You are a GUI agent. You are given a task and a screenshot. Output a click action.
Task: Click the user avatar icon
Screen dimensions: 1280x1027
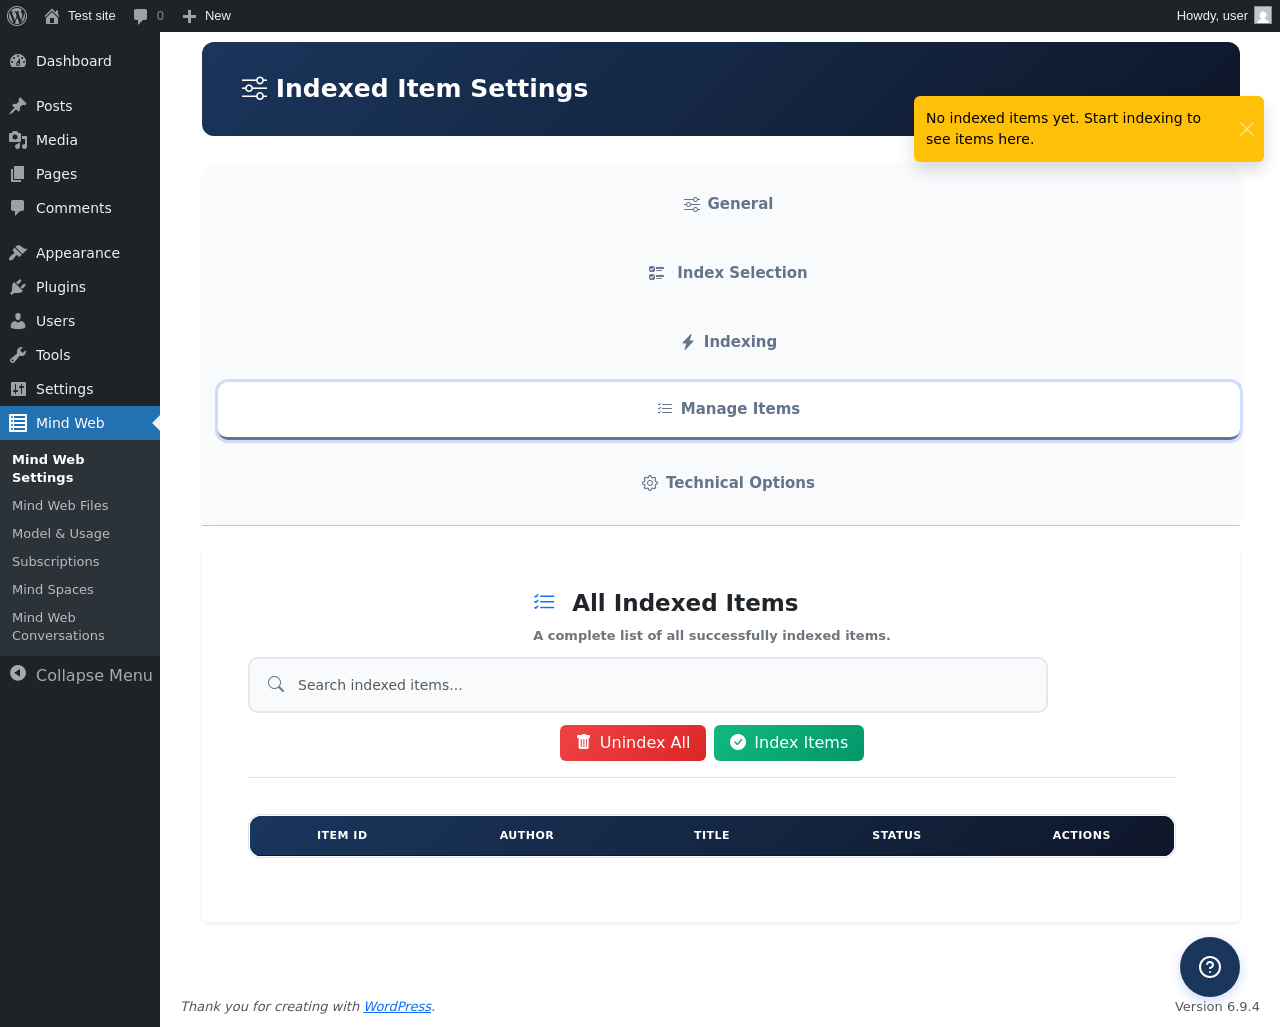1263,16
